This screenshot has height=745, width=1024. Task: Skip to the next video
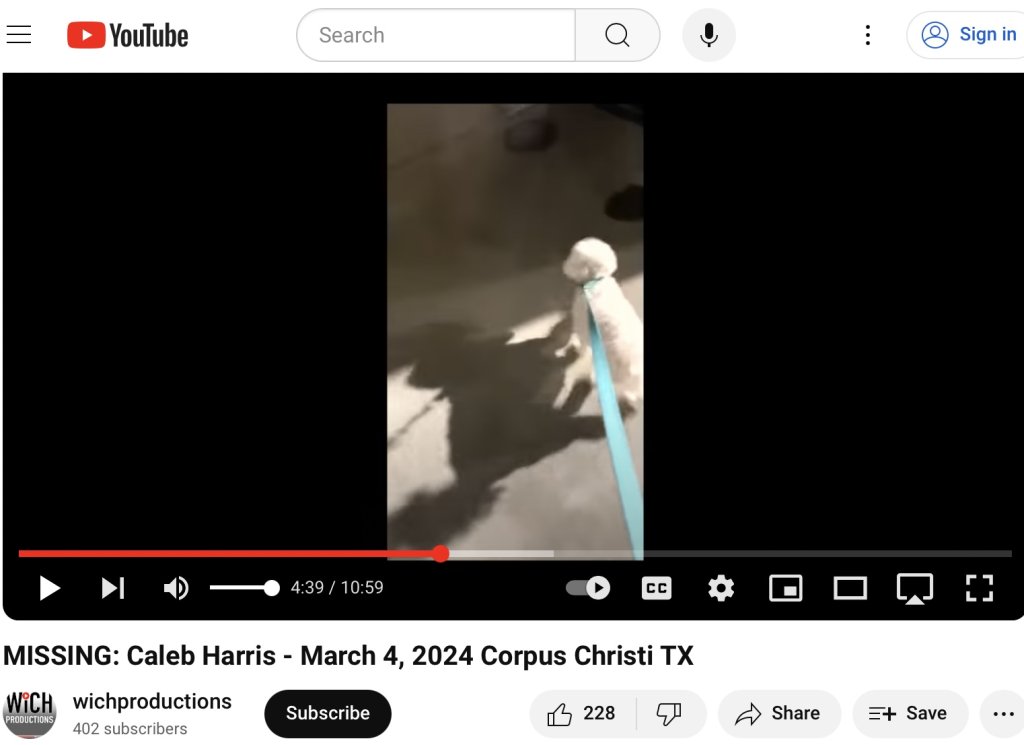coord(113,588)
